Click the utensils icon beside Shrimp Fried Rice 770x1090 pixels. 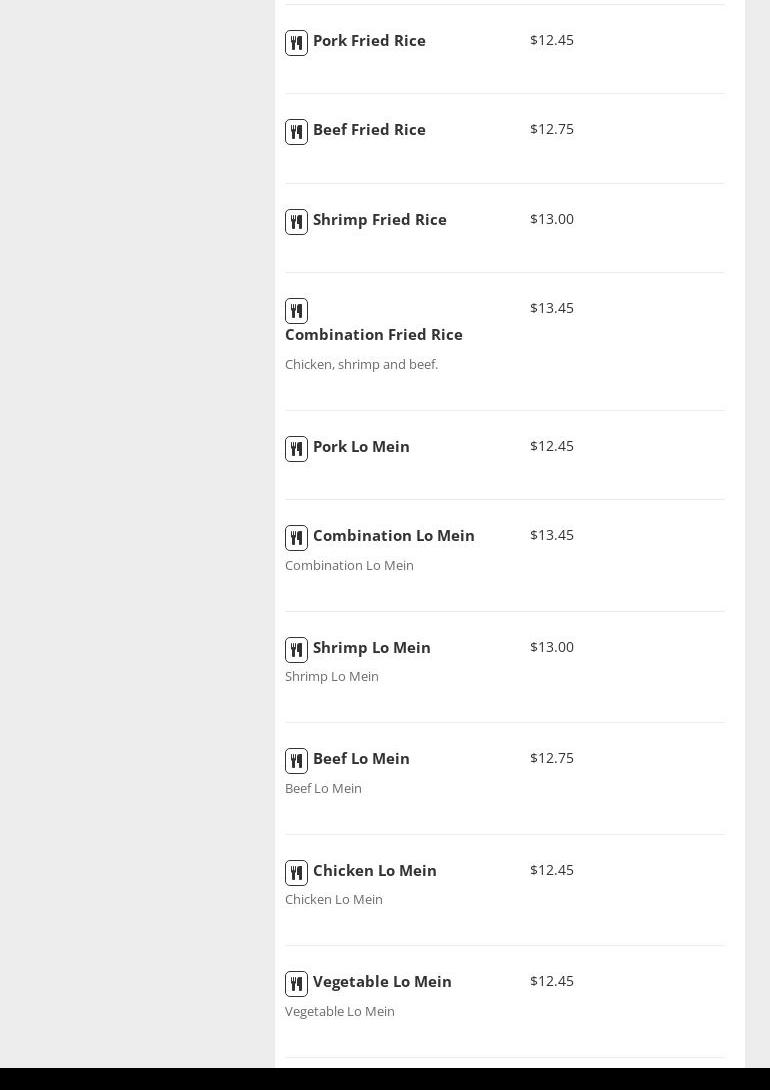[296, 222]
